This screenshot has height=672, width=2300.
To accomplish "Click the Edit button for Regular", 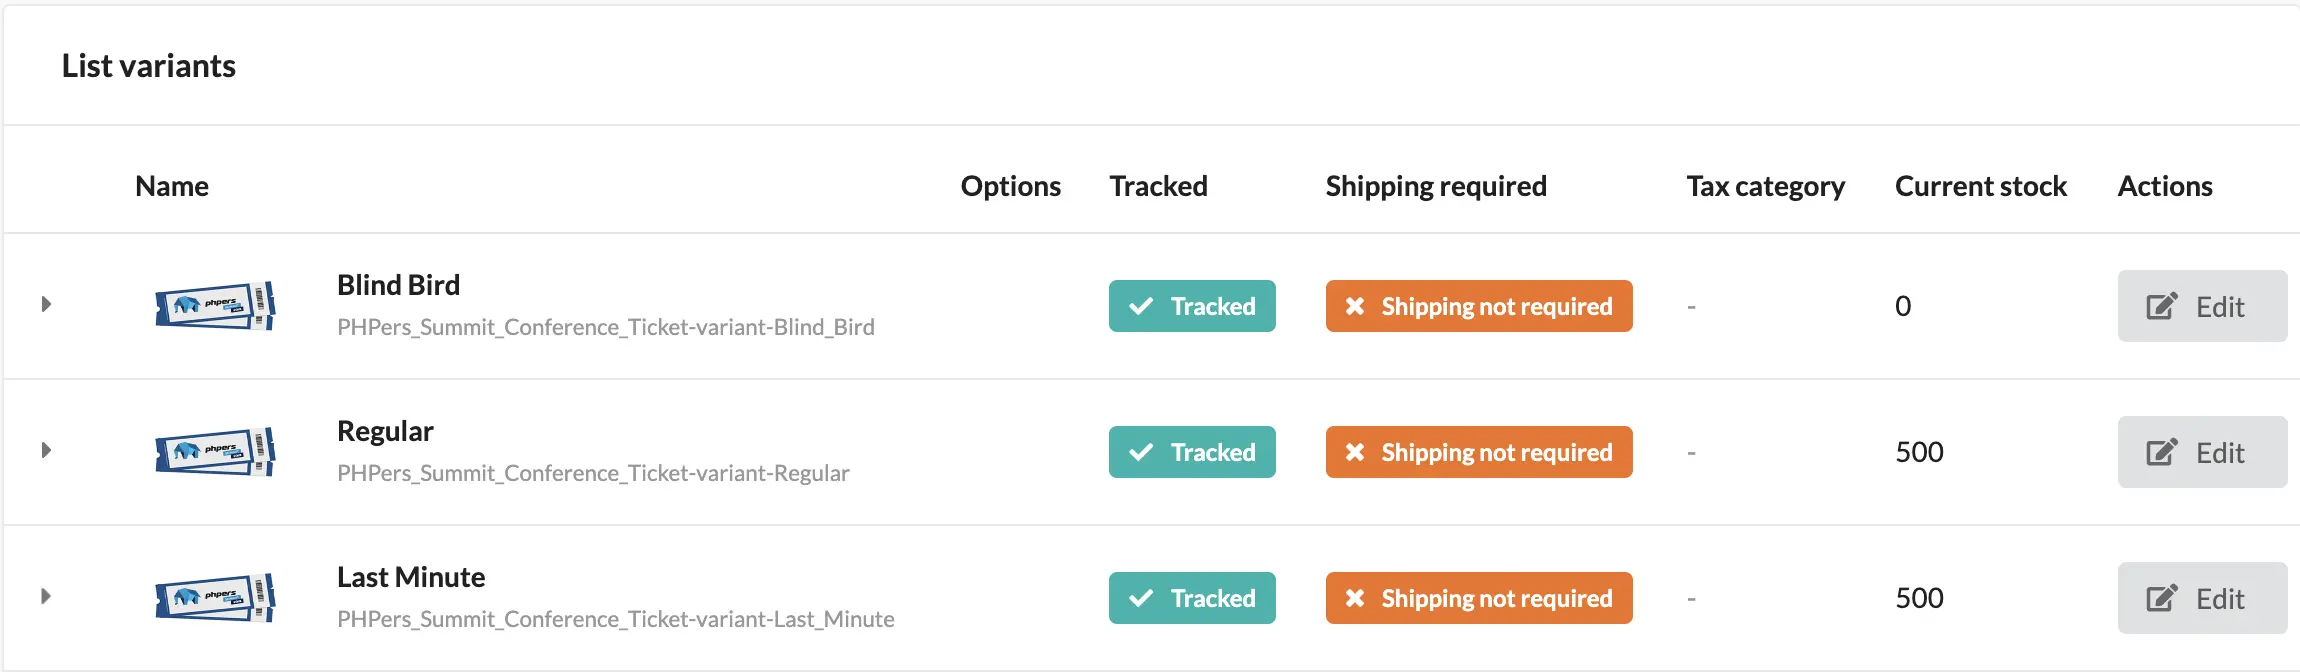I will [2201, 452].
